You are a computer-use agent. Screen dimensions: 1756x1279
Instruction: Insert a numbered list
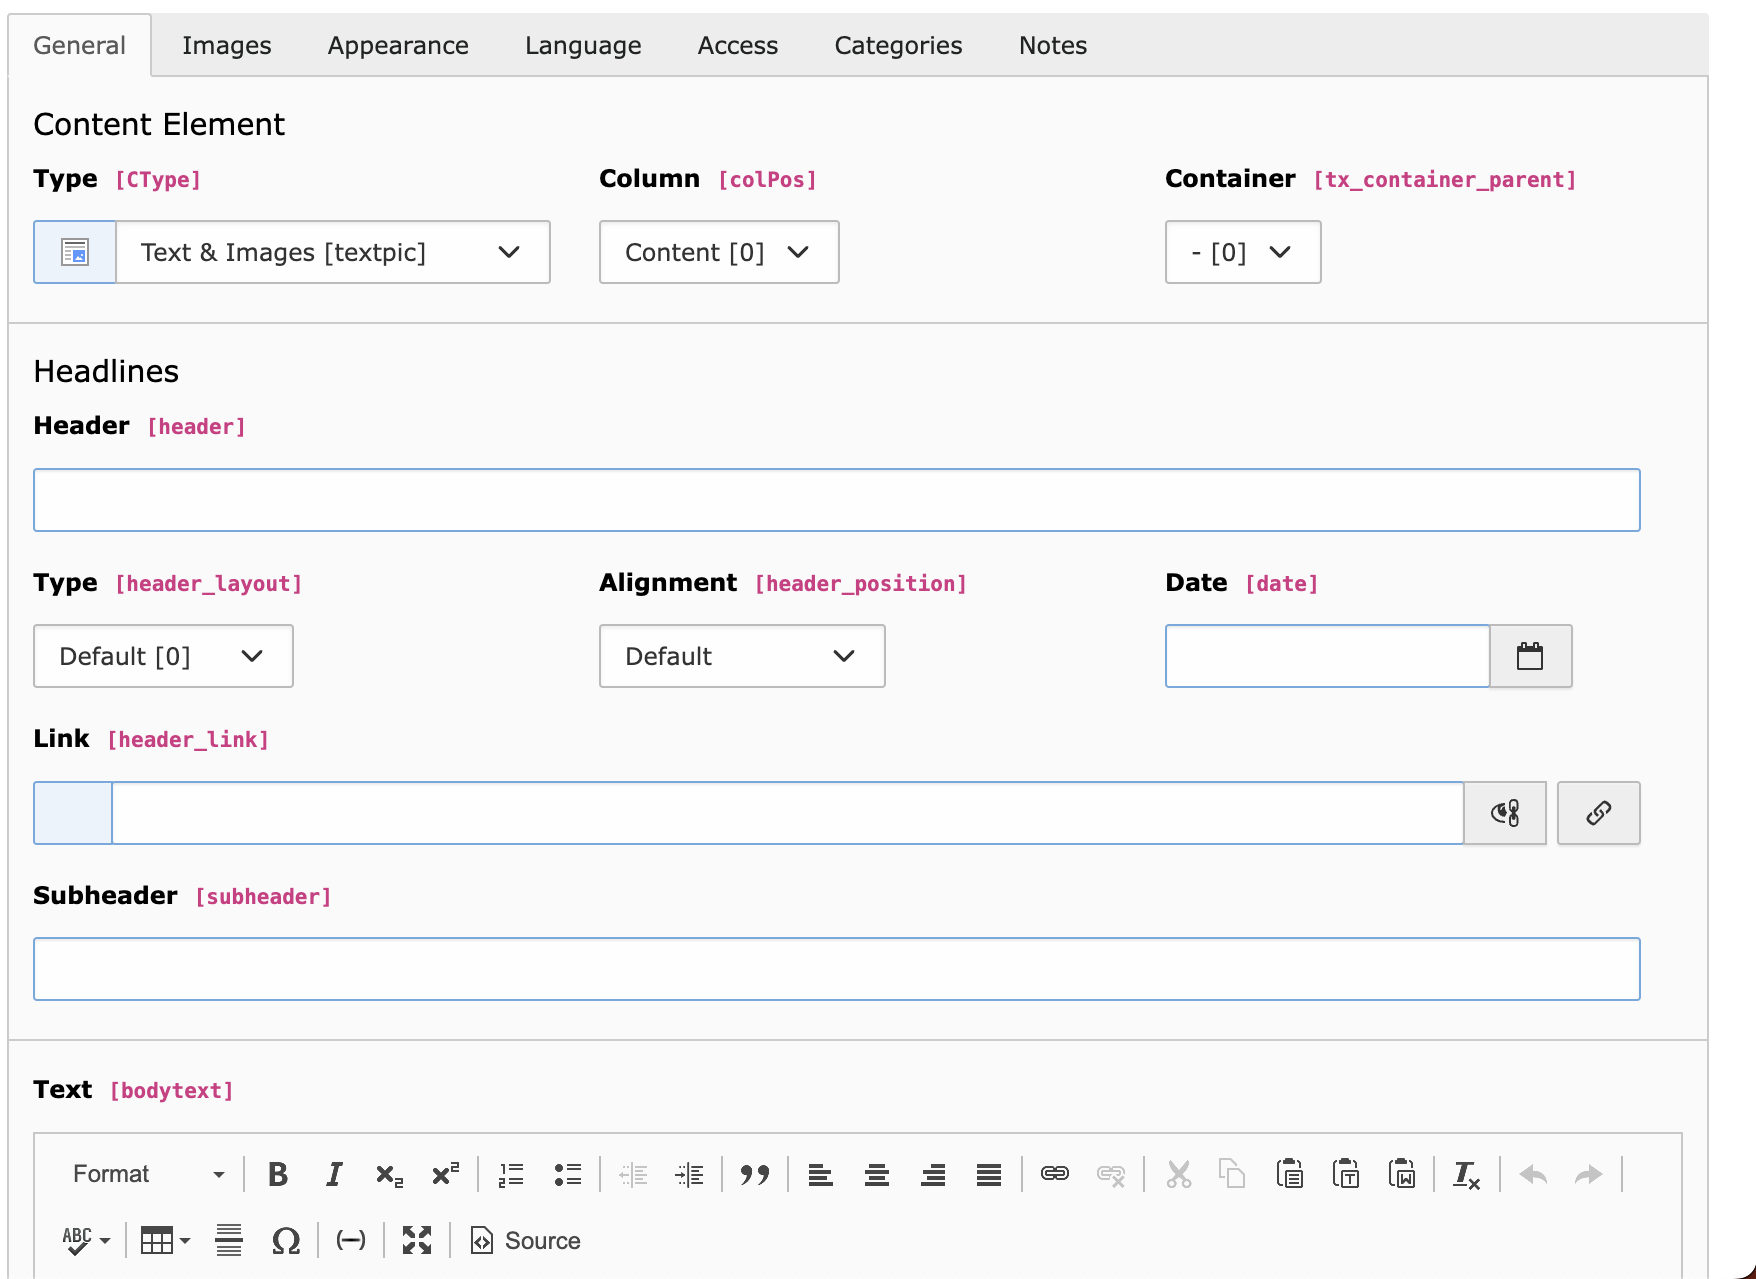pos(511,1174)
